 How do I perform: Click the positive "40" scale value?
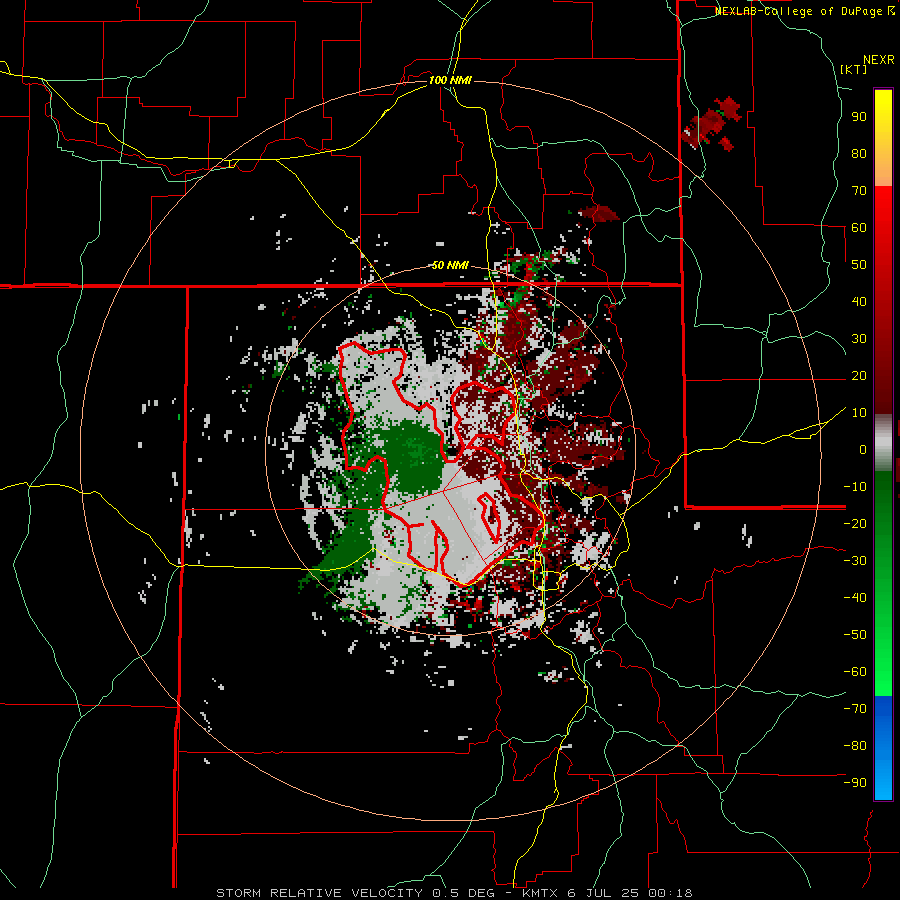click(859, 301)
